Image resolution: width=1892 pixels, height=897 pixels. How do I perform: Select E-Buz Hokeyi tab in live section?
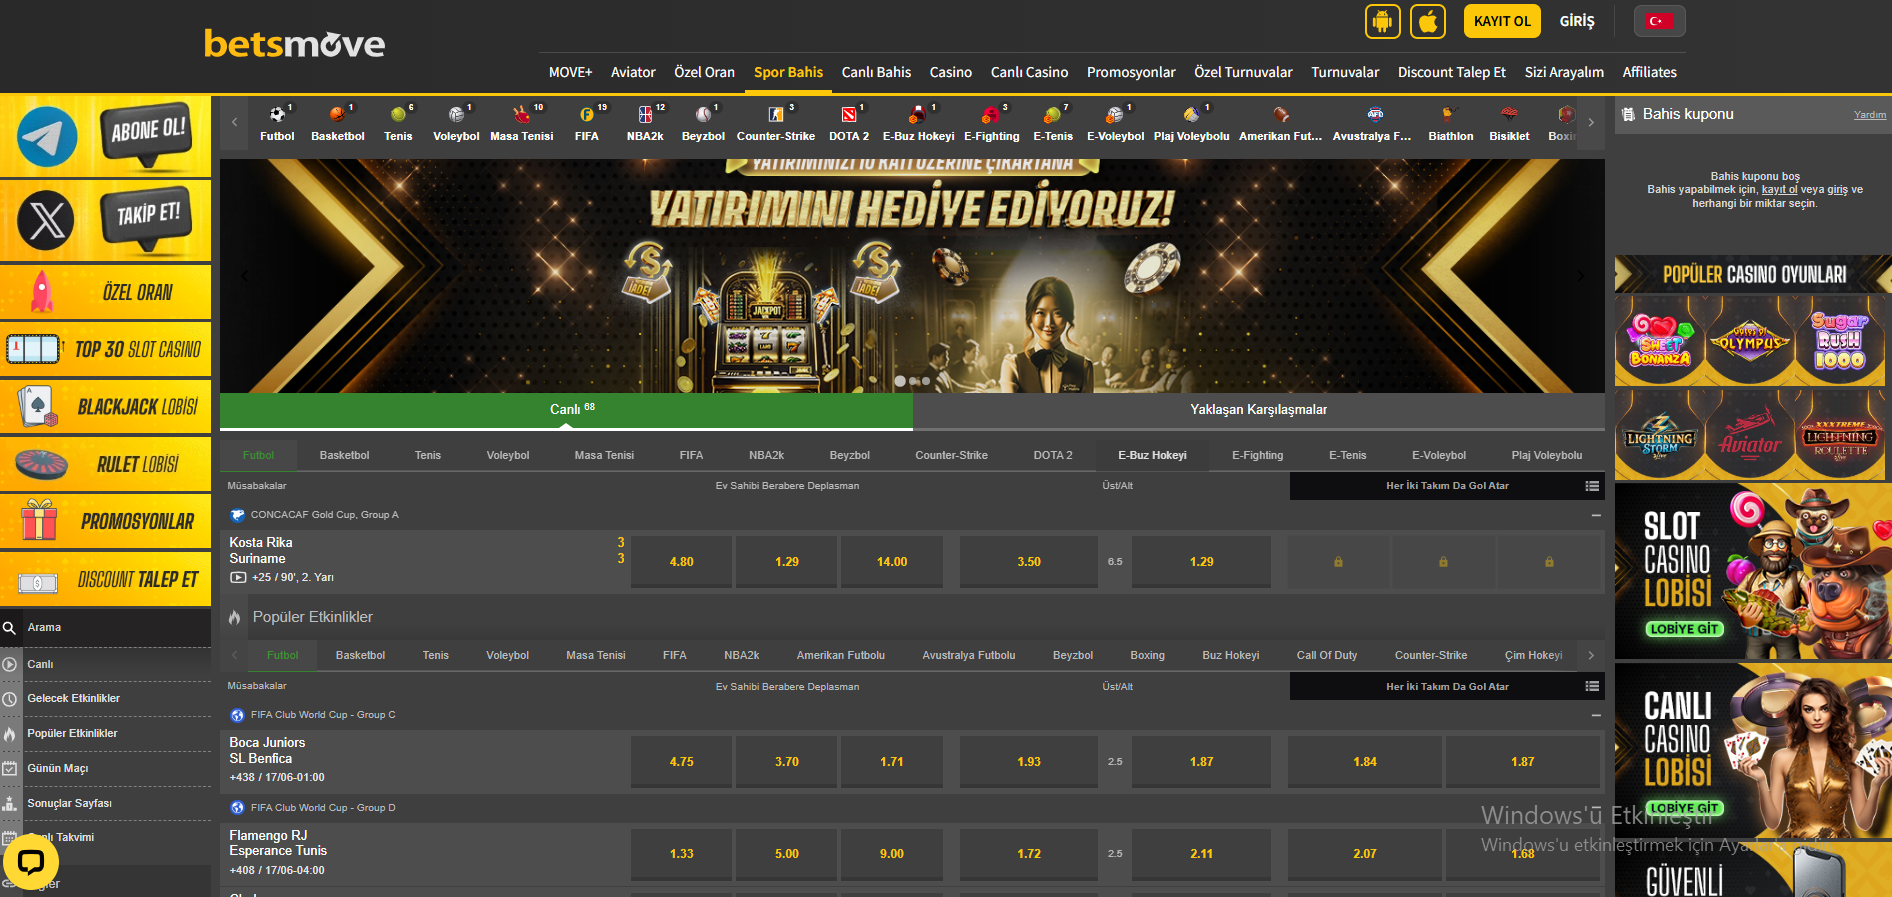coord(1152,455)
